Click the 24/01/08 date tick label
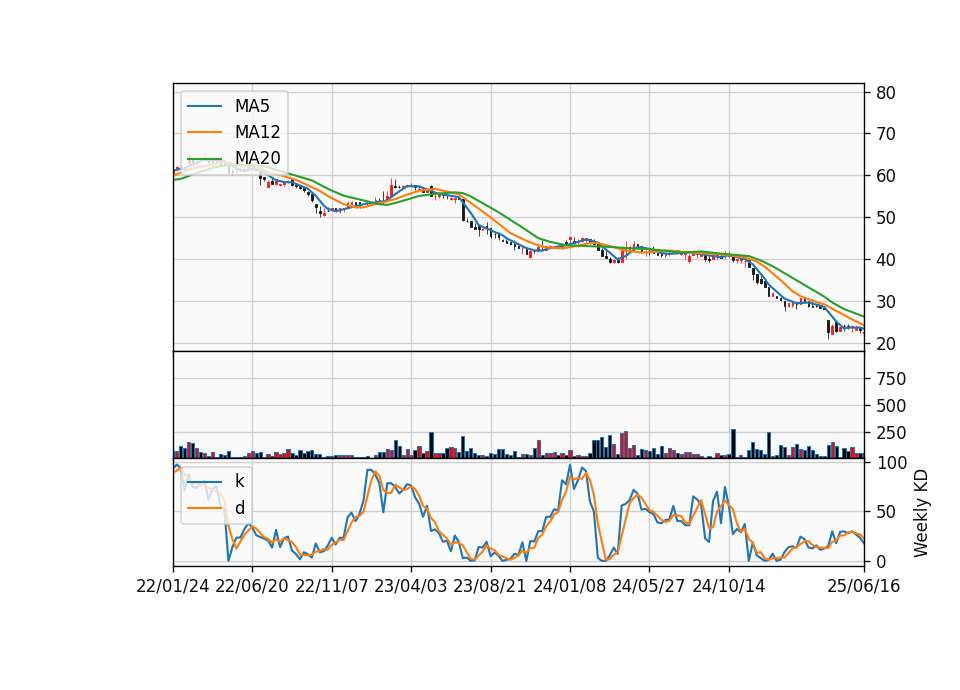960x690 pixels. (x=570, y=586)
